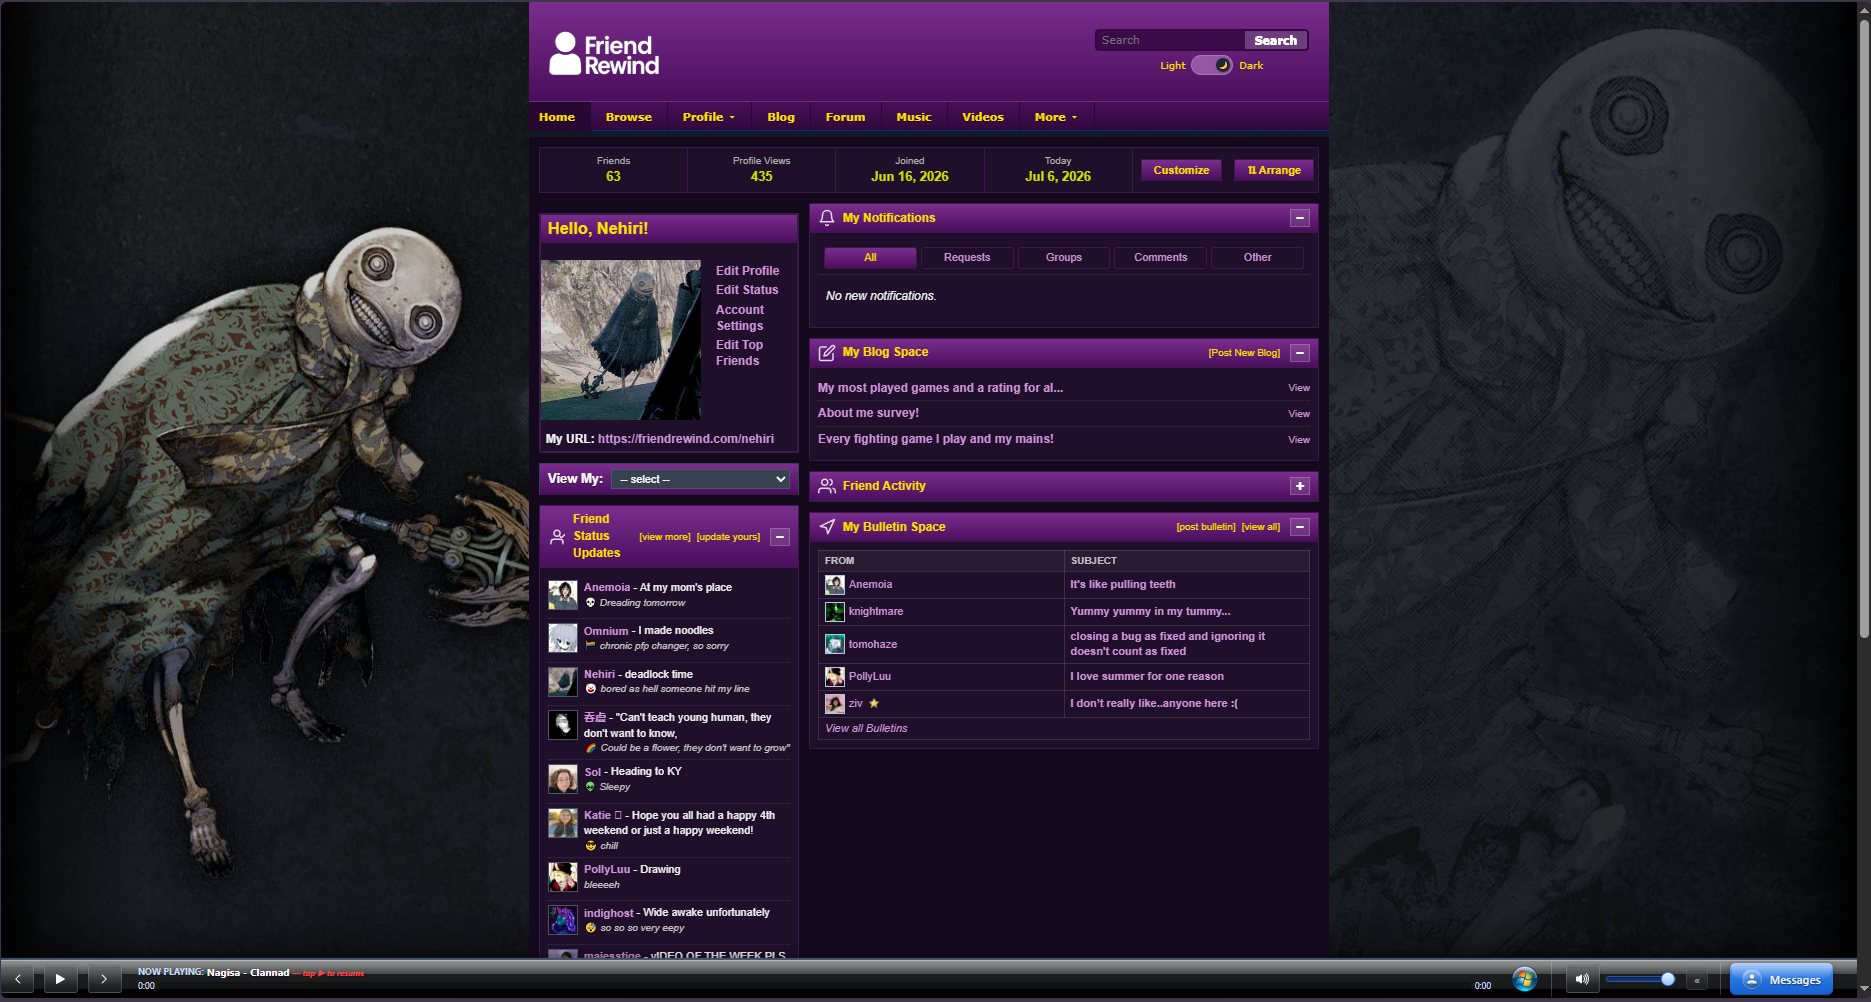Click Nehiri's avatar in status updates
The image size is (1871, 1002).
pyautogui.click(x=563, y=682)
